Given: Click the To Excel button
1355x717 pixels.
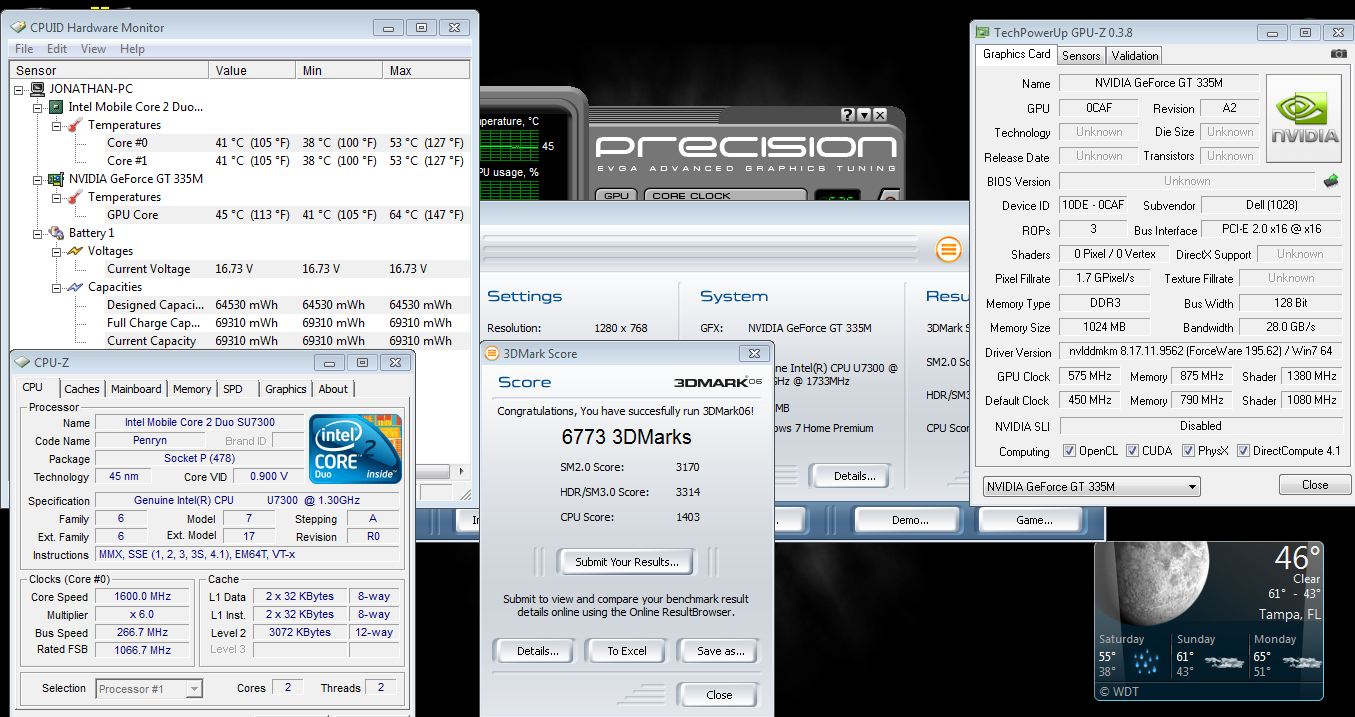Looking at the screenshot, I should (627, 651).
